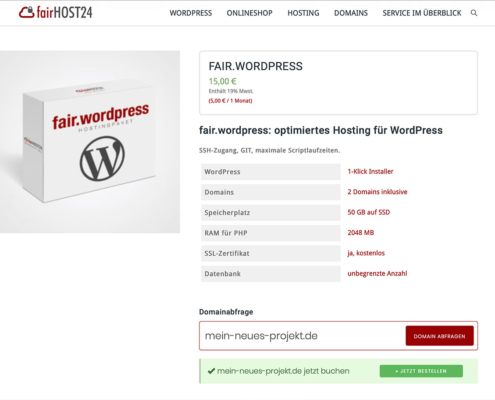Click the 2 Domains inklusive text
The image size is (495, 400).
point(377,192)
